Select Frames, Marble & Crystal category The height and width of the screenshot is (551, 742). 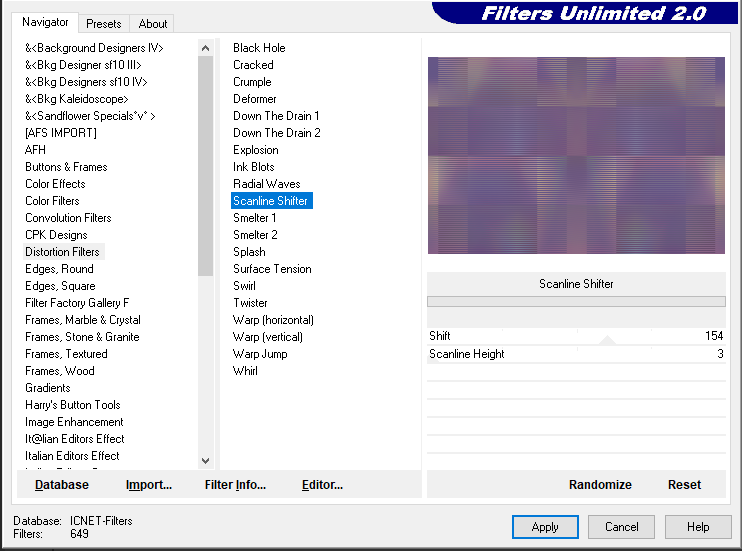pyautogui.click(x=83, y=320)
